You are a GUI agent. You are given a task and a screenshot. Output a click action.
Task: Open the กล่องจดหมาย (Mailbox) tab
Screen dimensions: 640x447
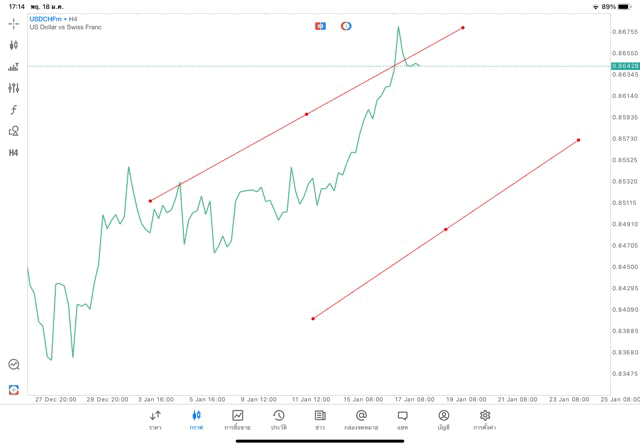(361, 419)
